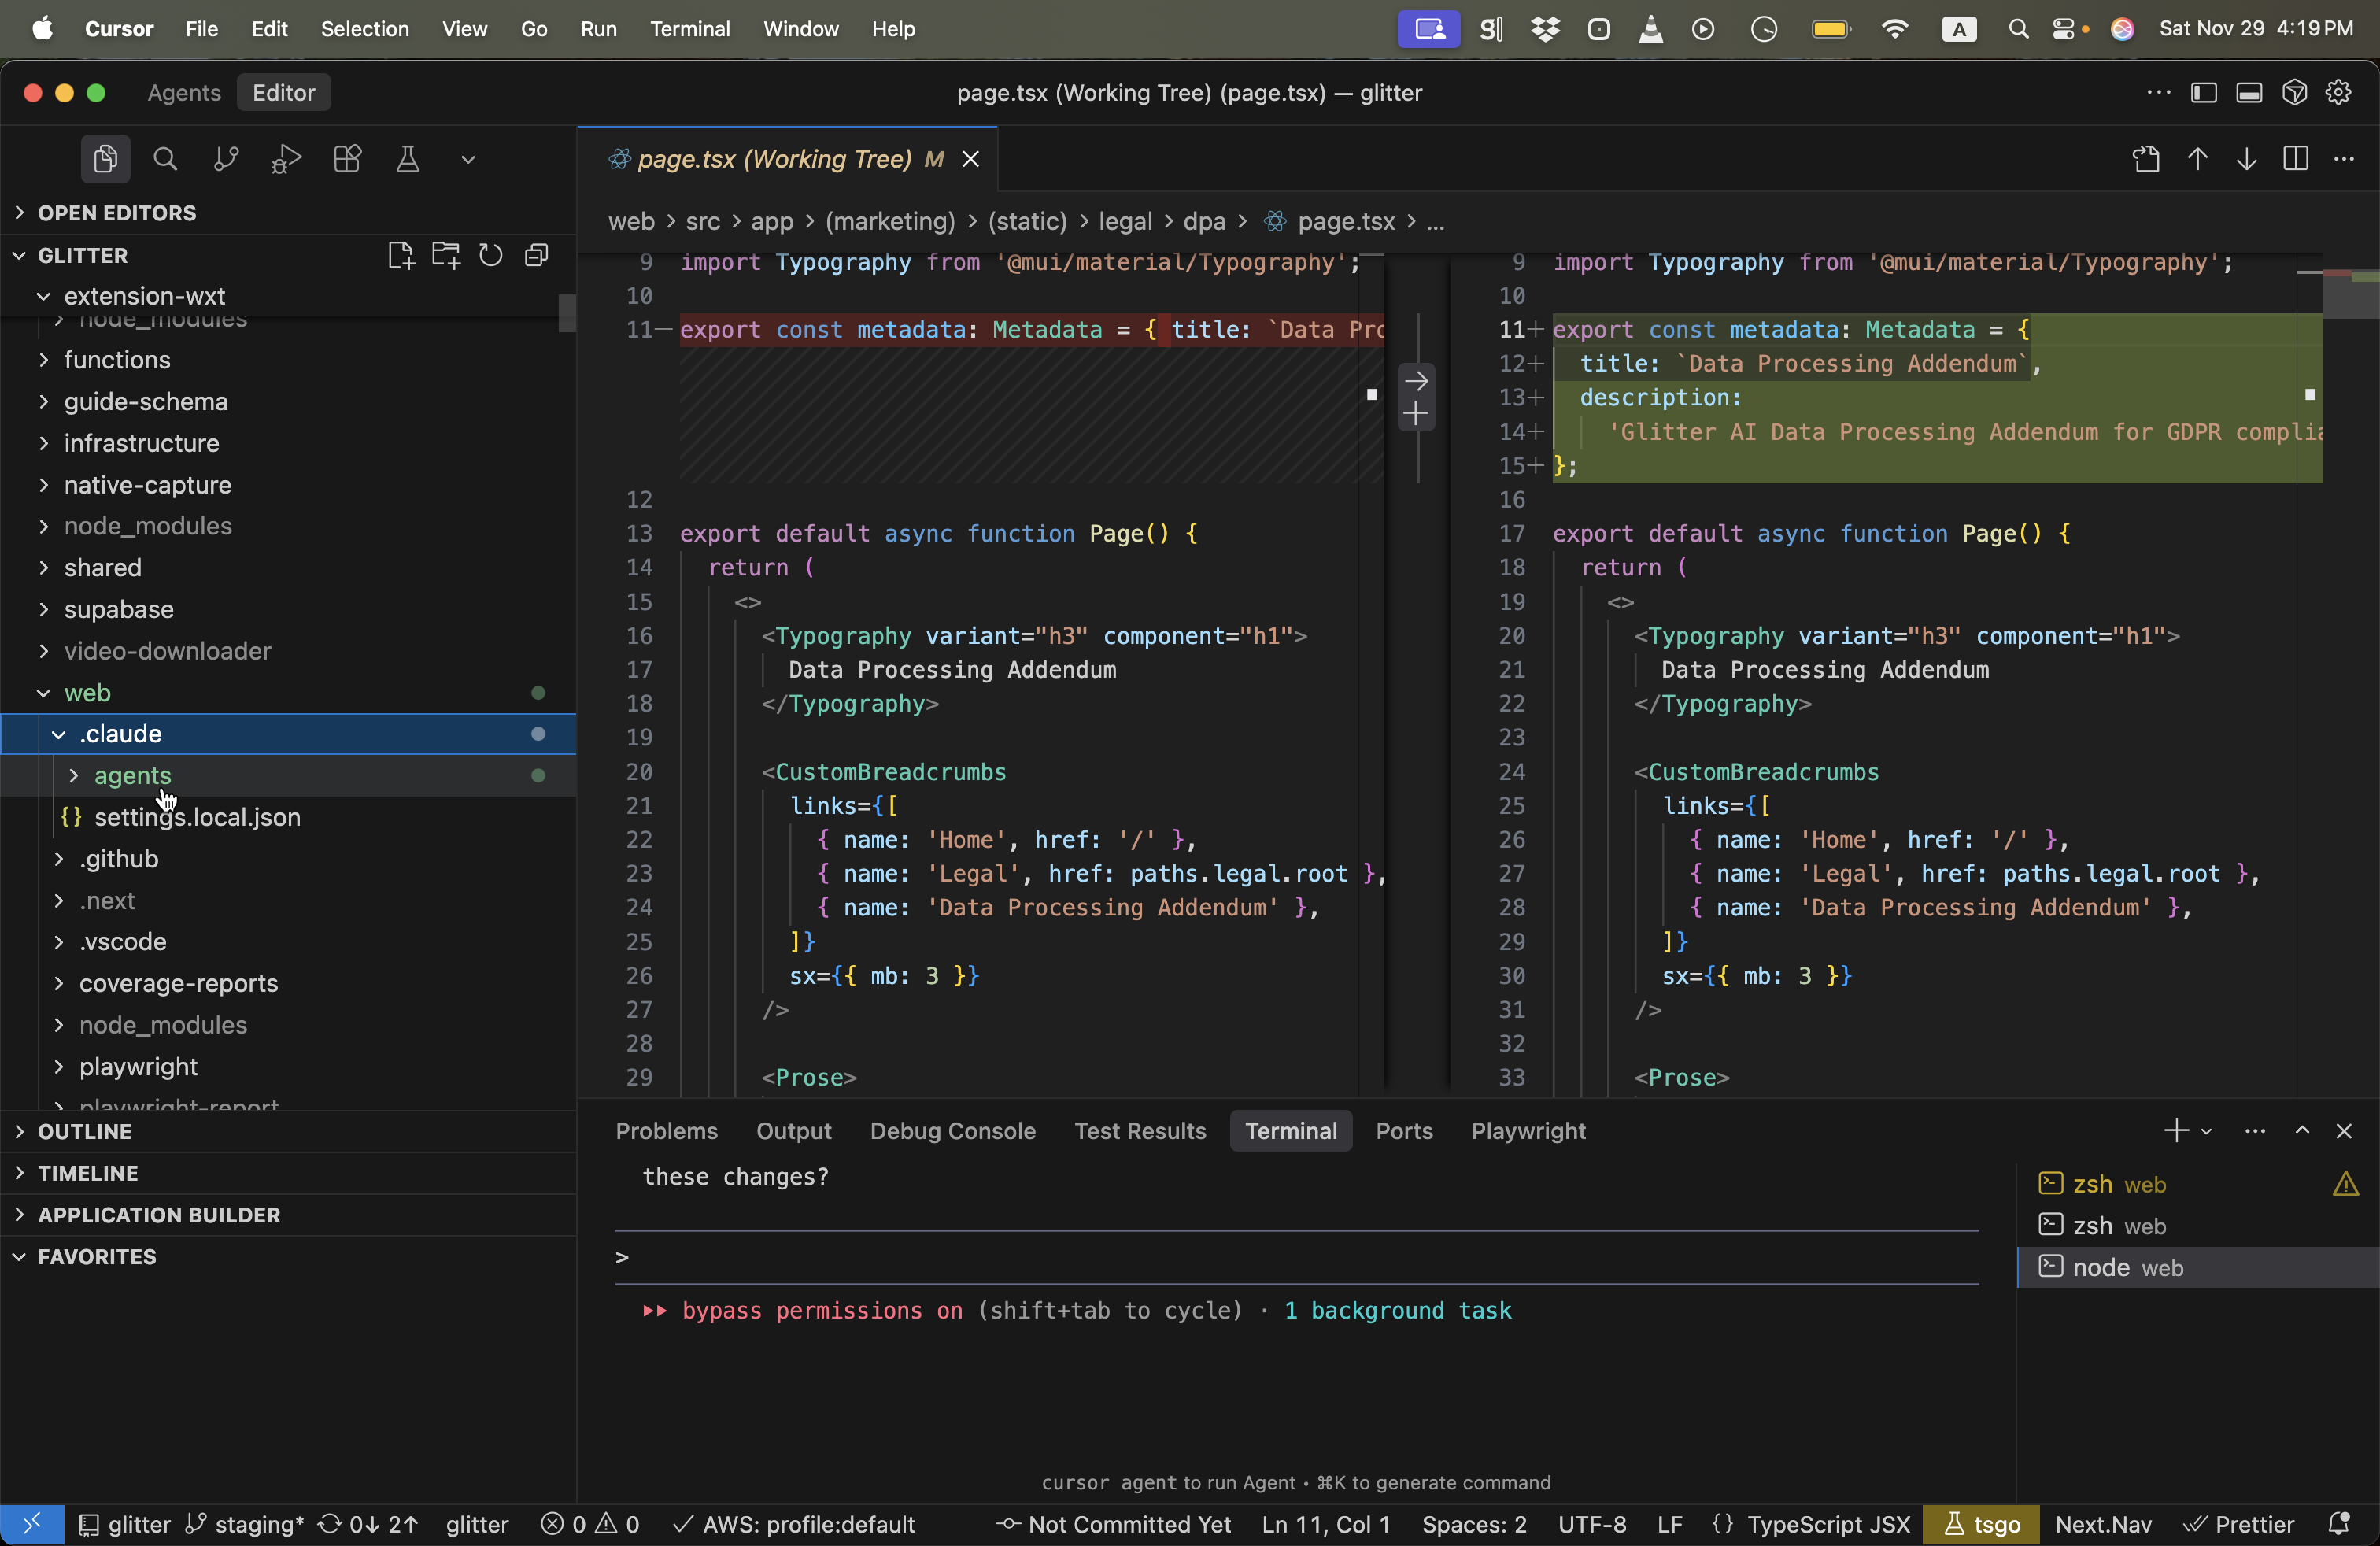Collapse all folders in explorer
The height and width of the screenshot is (1546, 2380).
coord(537,255)
